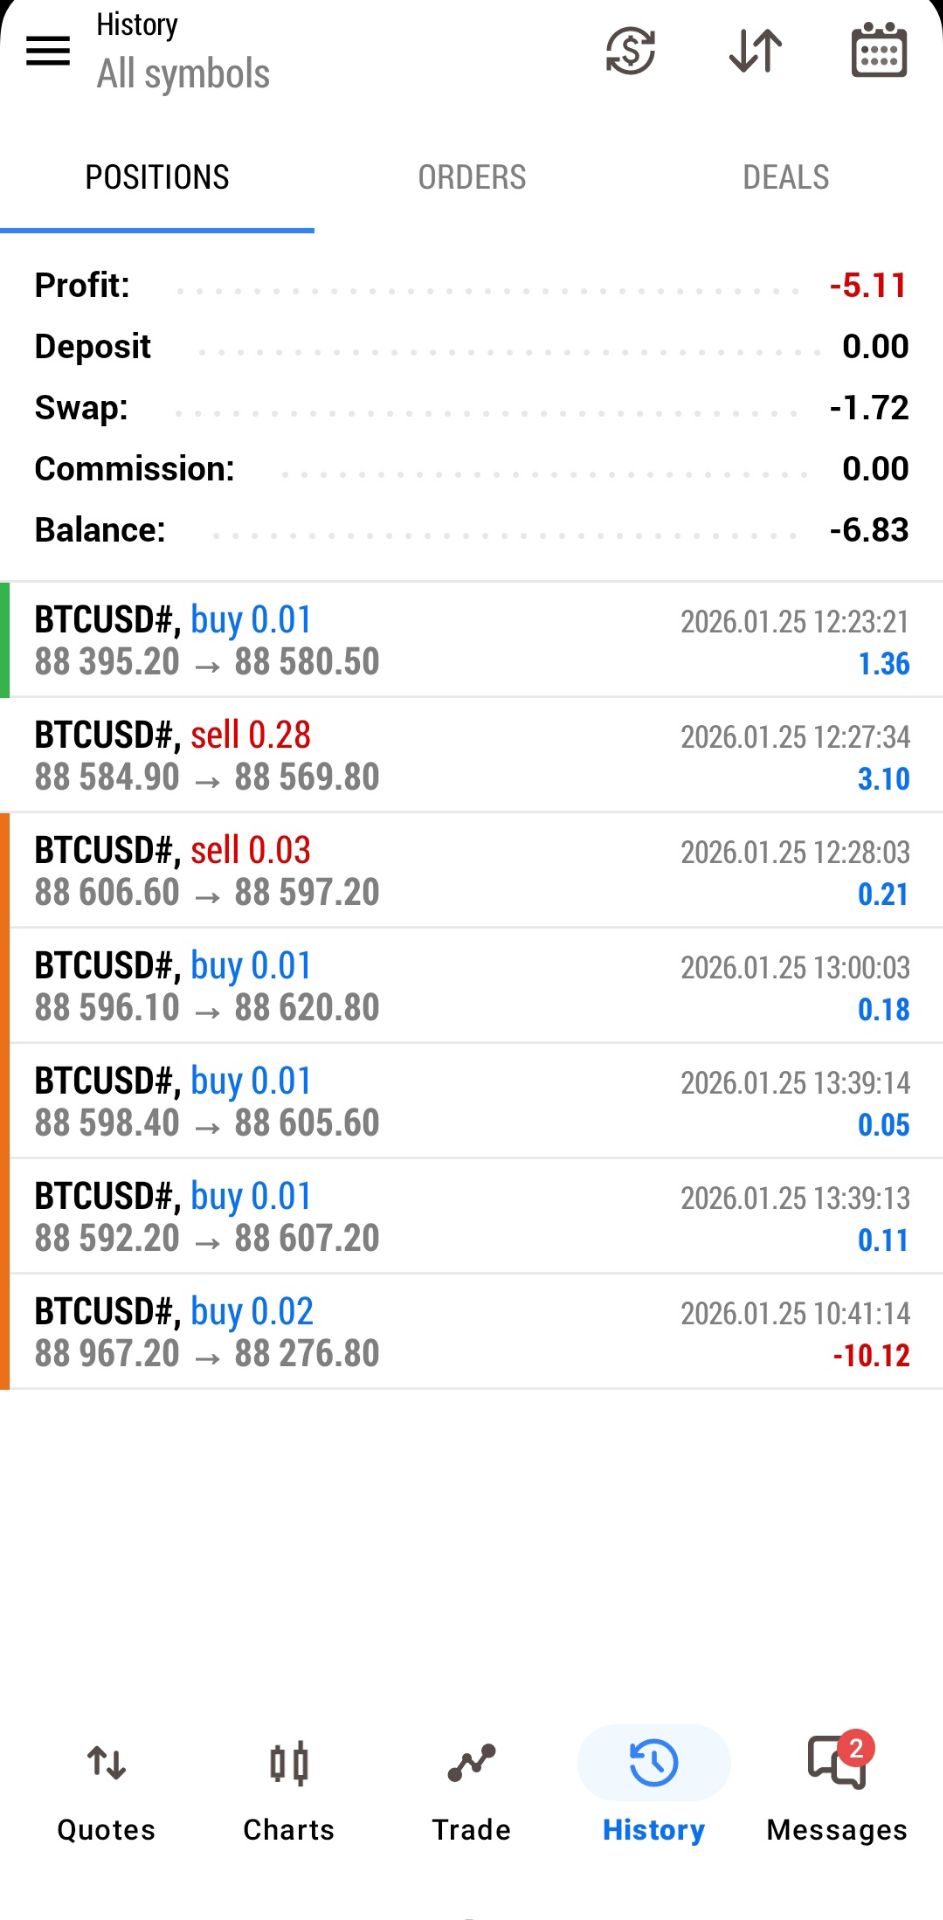Open the calendar date range picker

(x=878, y=51)
